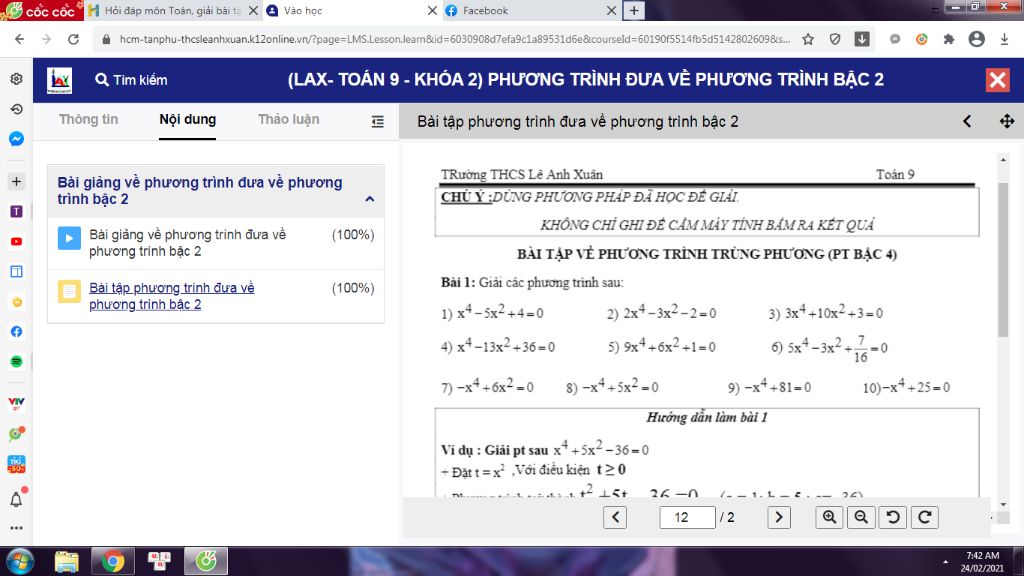The image size is (1024, 576).
Task: Close the Vào học browser tab
Action: pos(432,10)
